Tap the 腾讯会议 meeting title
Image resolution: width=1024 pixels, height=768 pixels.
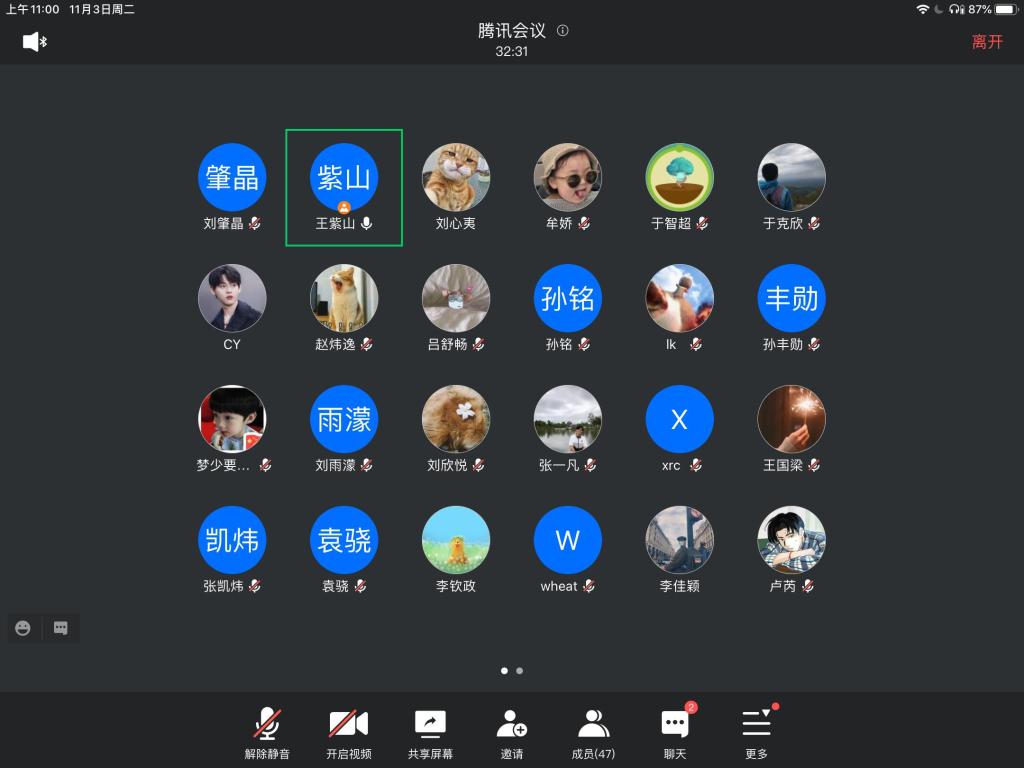pos(511,31)
